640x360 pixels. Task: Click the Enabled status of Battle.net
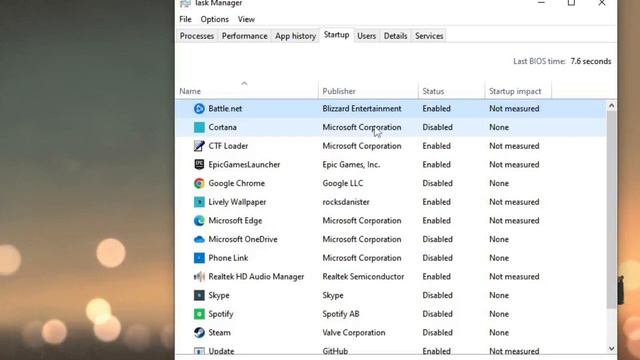click(x=436, y=109)
